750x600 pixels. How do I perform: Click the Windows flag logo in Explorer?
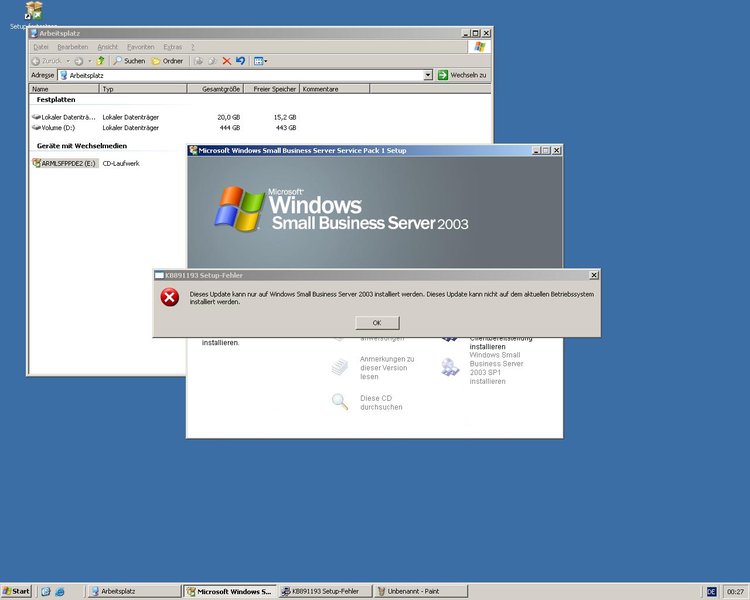(480, 47)
